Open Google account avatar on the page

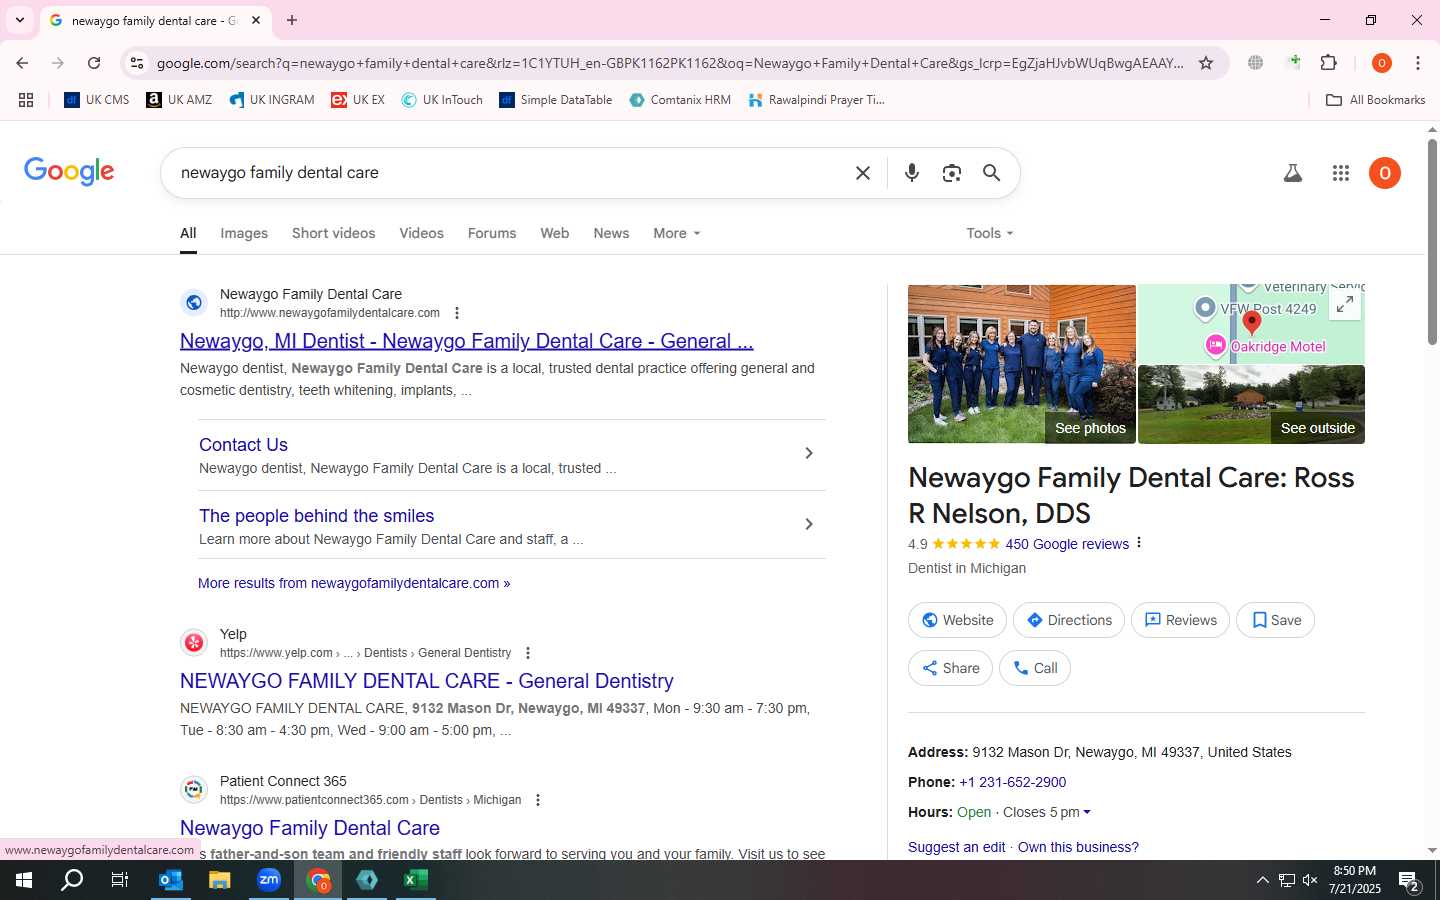(1385, 173)
